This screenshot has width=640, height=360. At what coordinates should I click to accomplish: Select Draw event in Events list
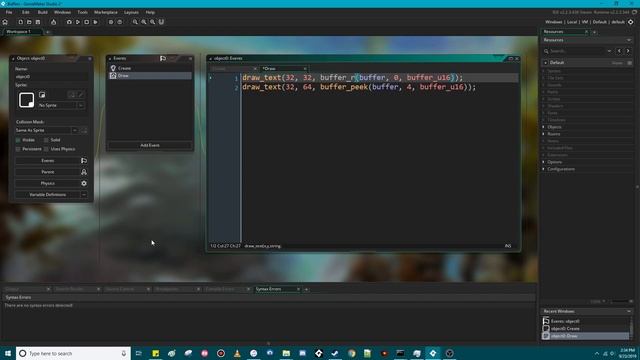[150, 76]
